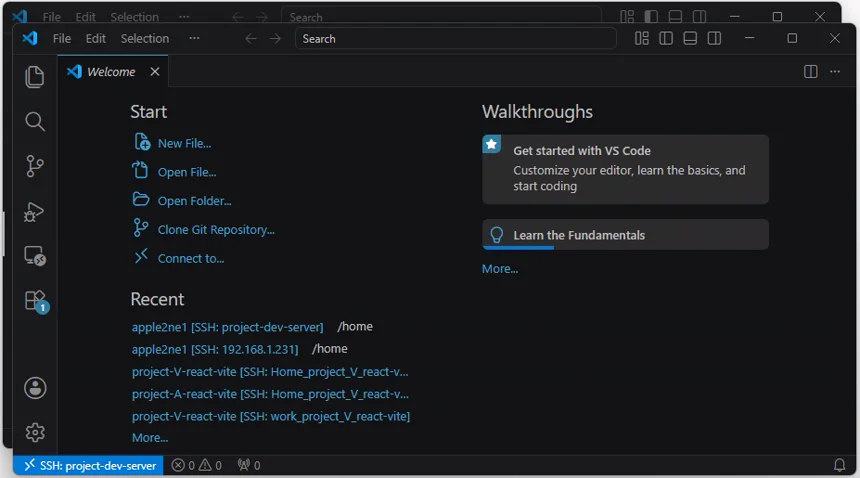
Task: Open the Edit menu
Action: (x=95, y=38)
